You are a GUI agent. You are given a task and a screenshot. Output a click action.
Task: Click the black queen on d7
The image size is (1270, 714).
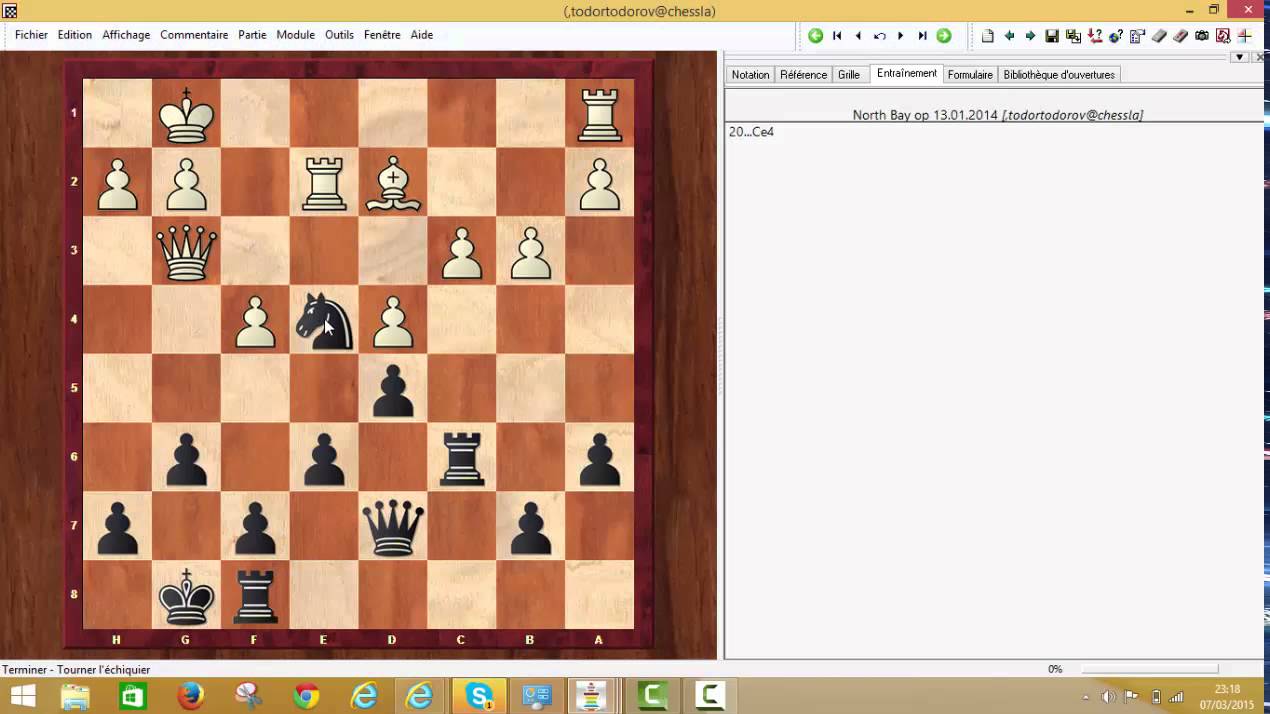coord(393,526)
